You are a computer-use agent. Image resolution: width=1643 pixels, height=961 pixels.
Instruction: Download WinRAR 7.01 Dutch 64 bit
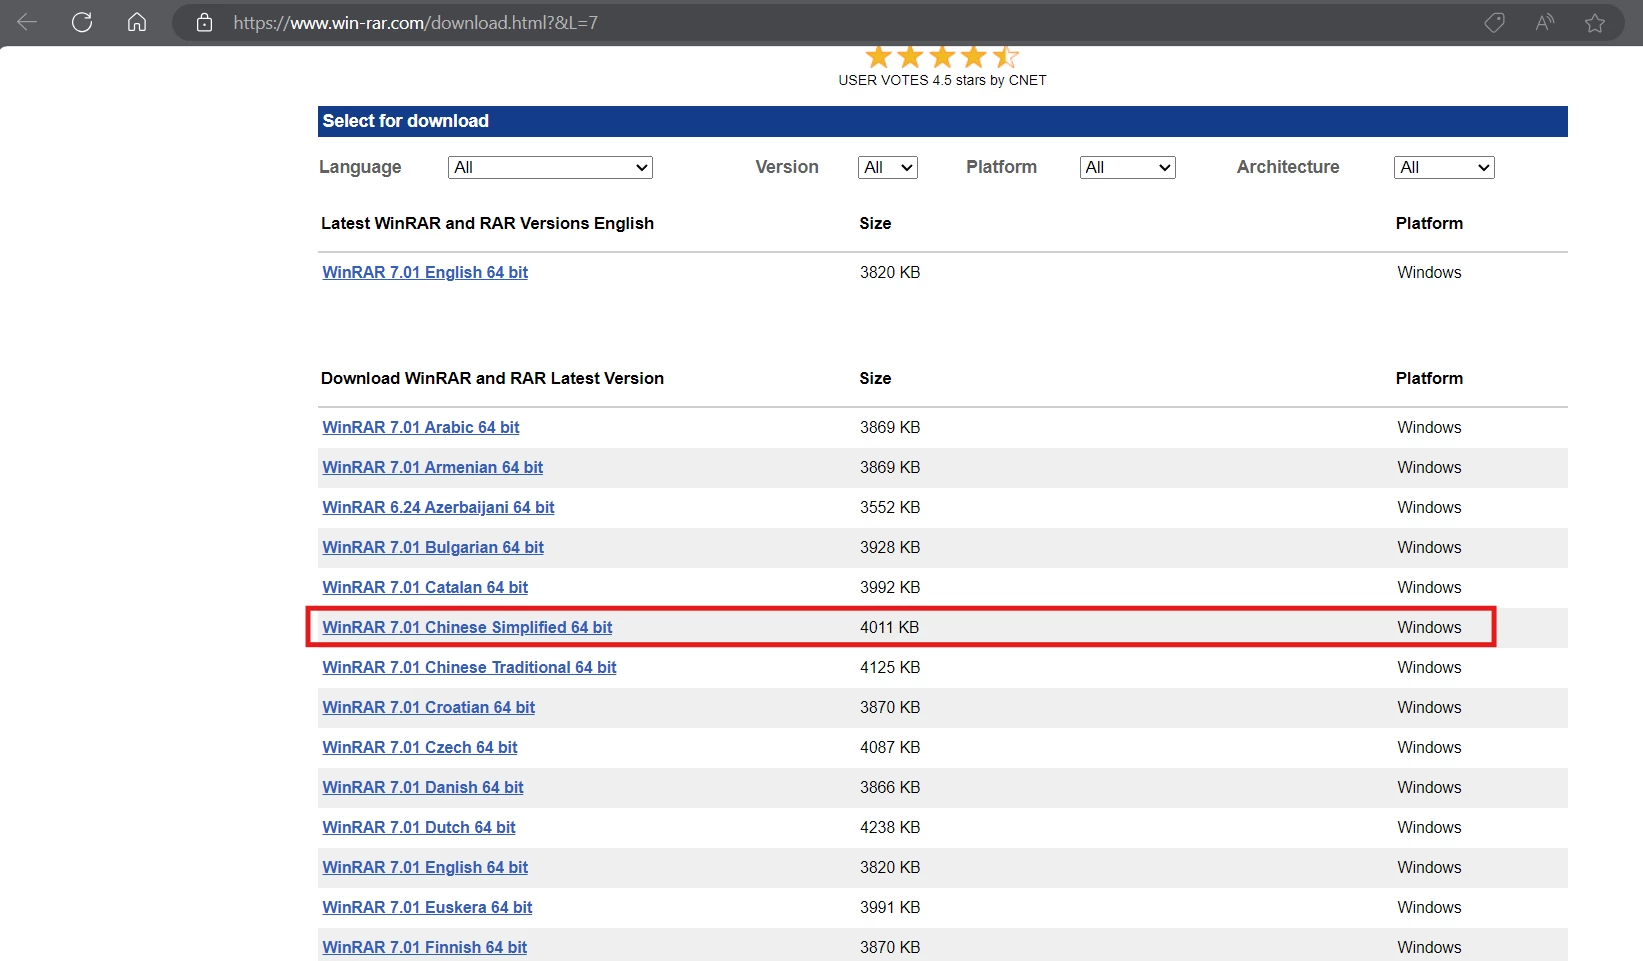tap(419, 827)
